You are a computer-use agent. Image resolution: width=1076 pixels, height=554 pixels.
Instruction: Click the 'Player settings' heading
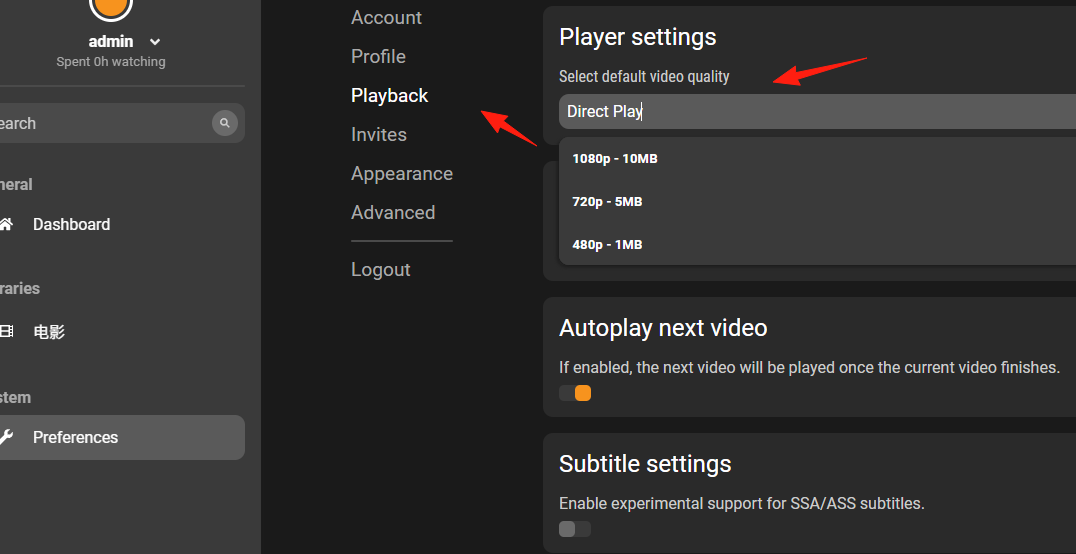[x=638, y=37]
